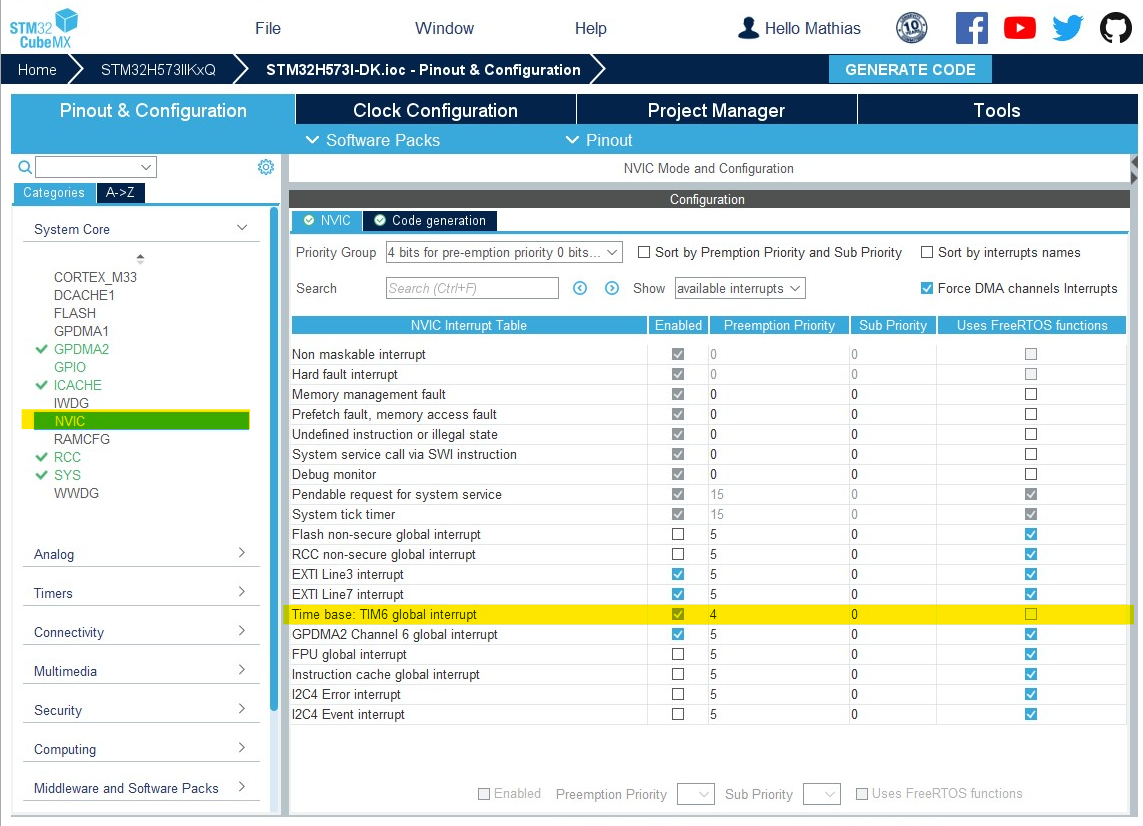Enable the FPU global interrupt checkbox

point(678,655)
